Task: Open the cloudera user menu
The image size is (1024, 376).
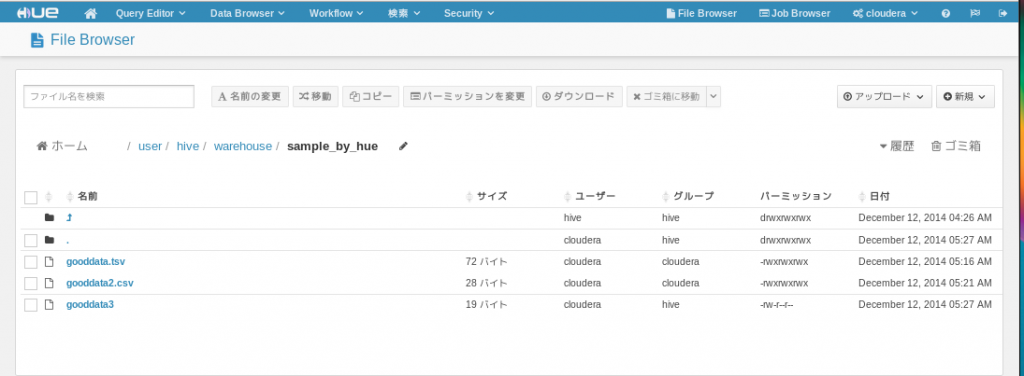Action: [886, 13]
